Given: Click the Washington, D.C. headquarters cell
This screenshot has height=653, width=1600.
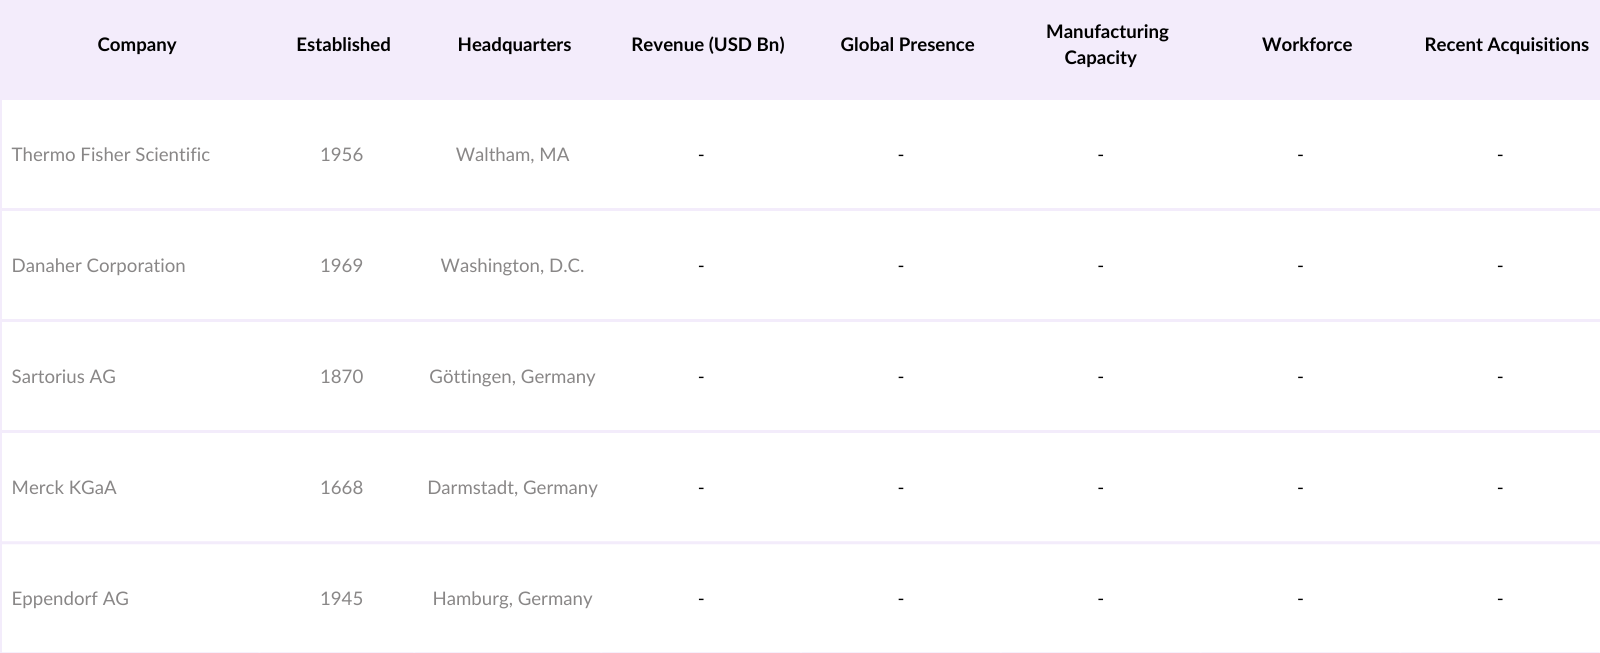Looking at the screenshot, I should 512,266.
